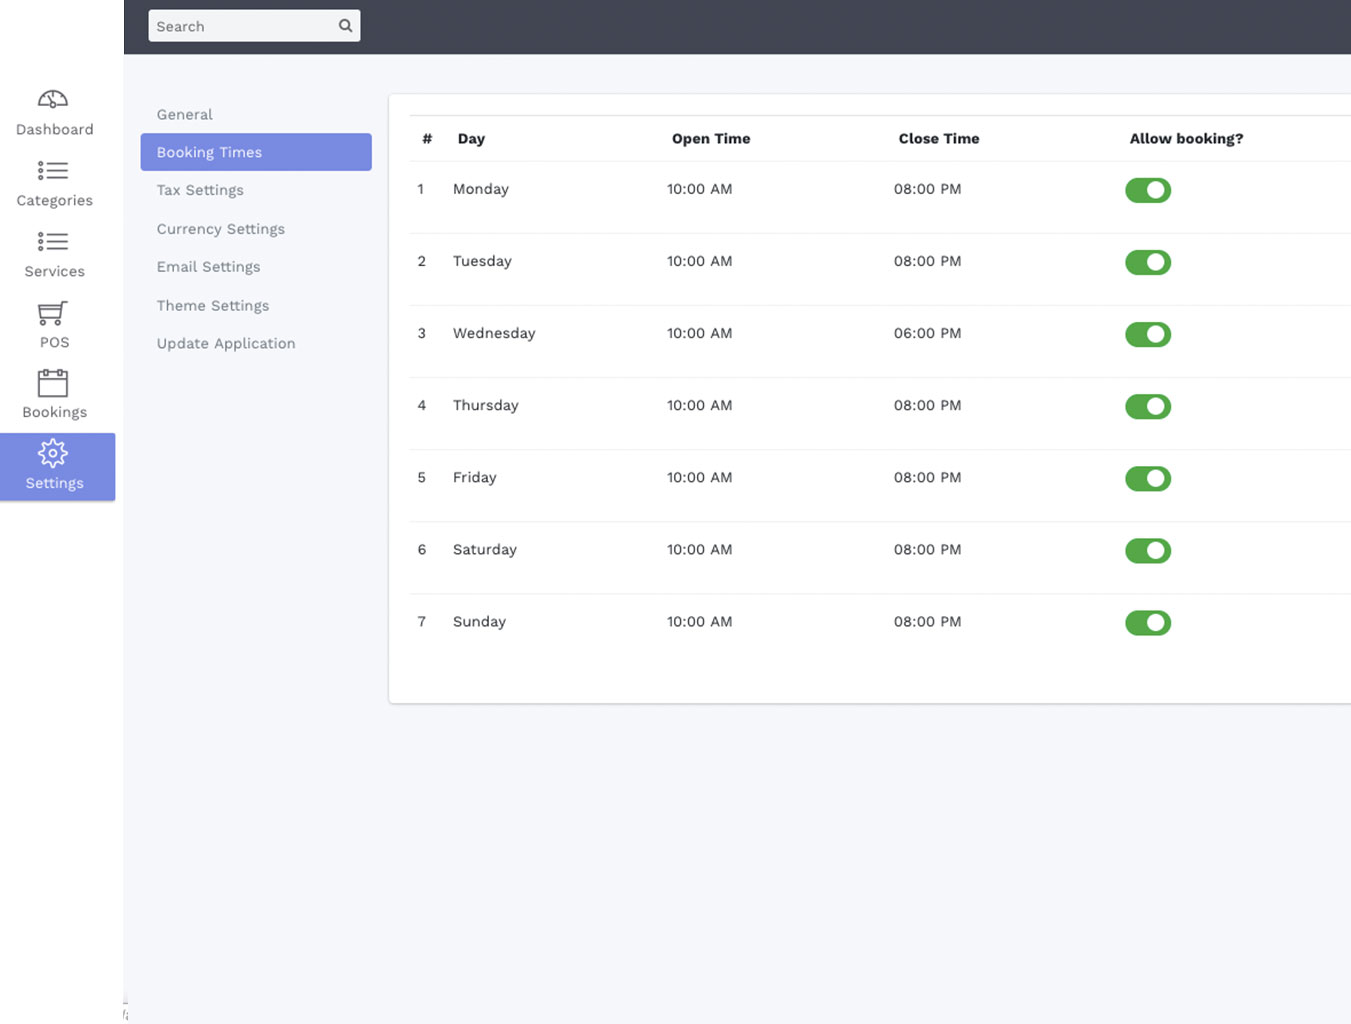Viewport: 1351px width, 1024px height.
Task: Click the search magnifier icon
Action: (x=345, y=26)
